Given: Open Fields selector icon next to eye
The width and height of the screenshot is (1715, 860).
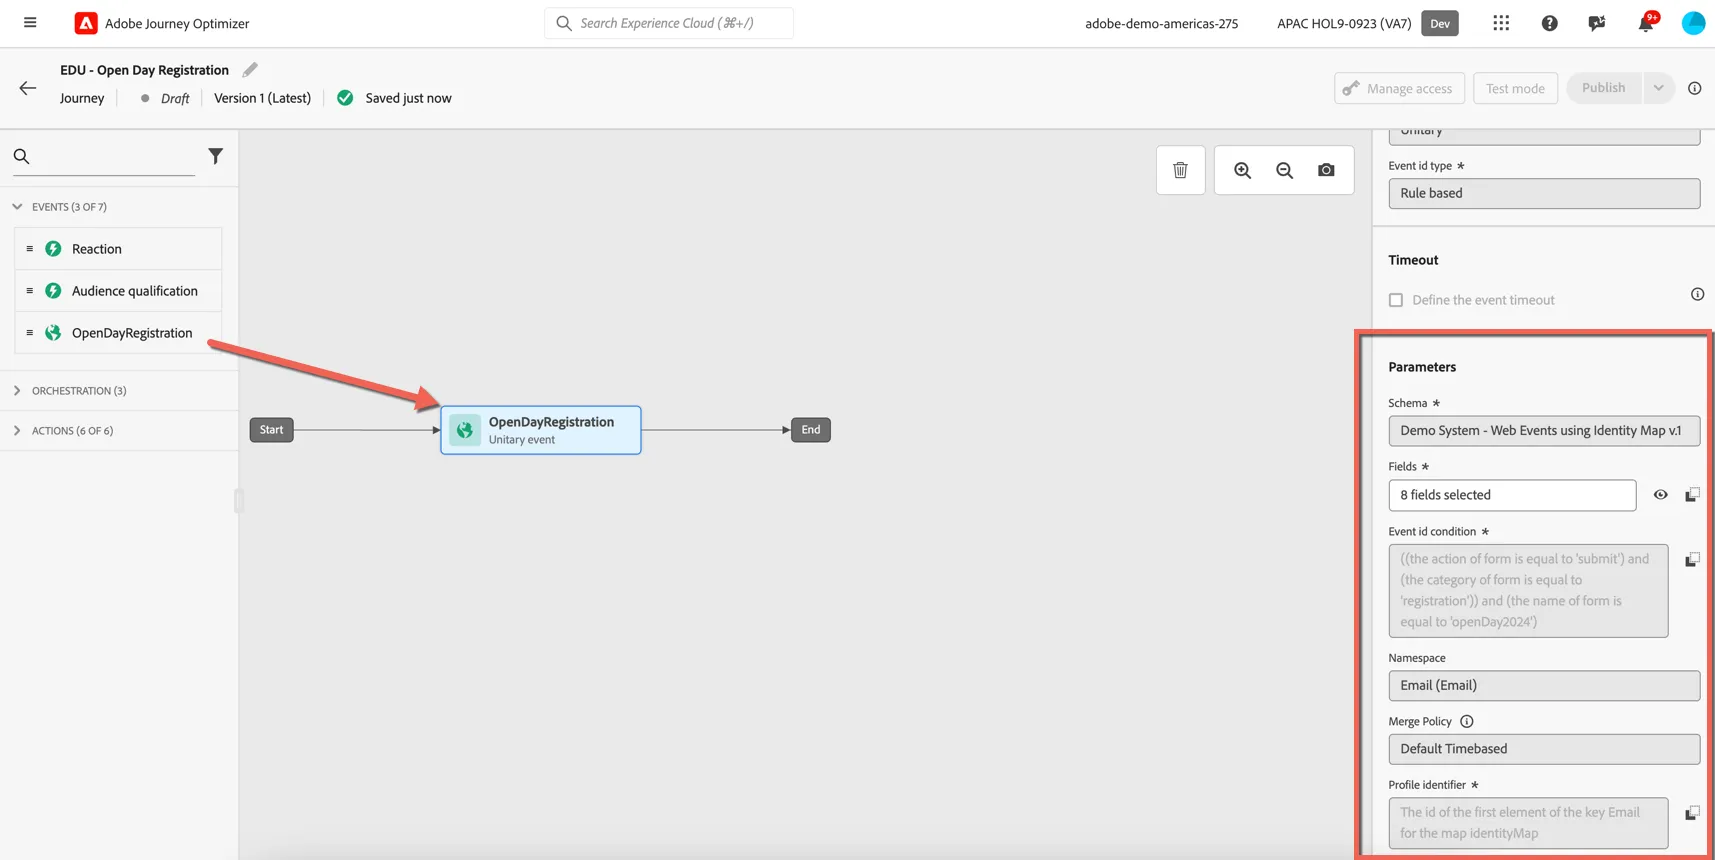Looking at the screenshot, I should pos(1692,495).
